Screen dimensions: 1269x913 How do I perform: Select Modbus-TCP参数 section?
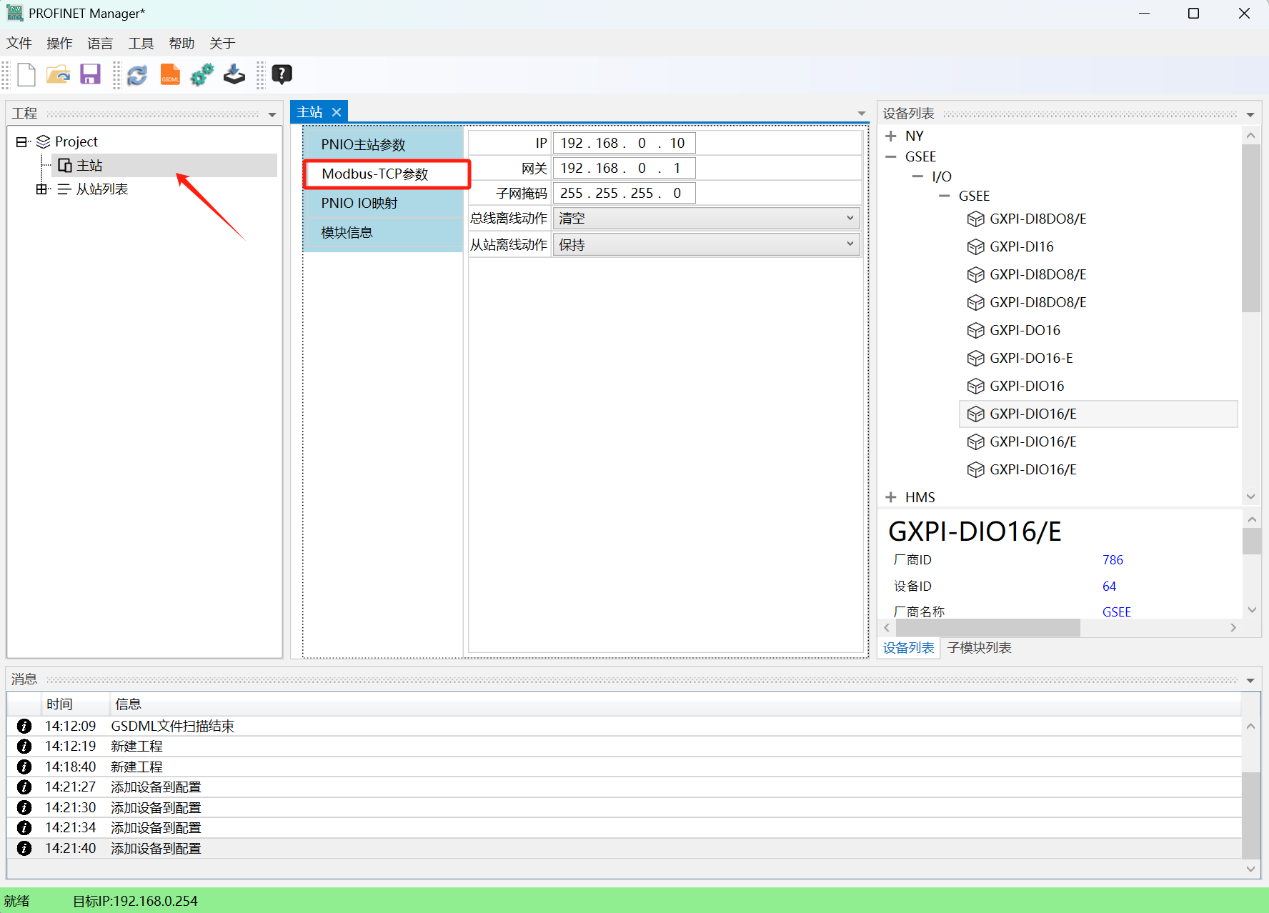click(384, 174)
